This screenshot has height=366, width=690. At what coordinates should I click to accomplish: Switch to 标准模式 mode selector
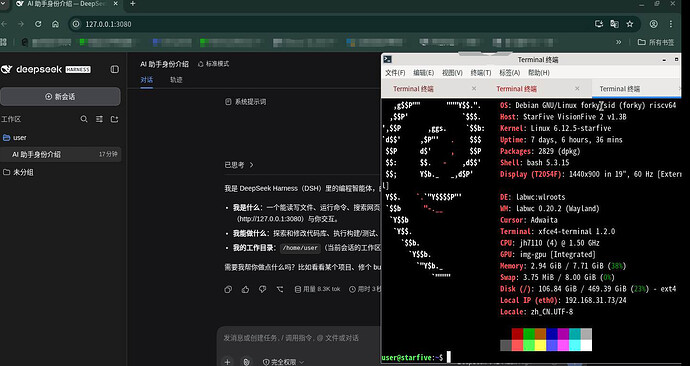[213, 64]
